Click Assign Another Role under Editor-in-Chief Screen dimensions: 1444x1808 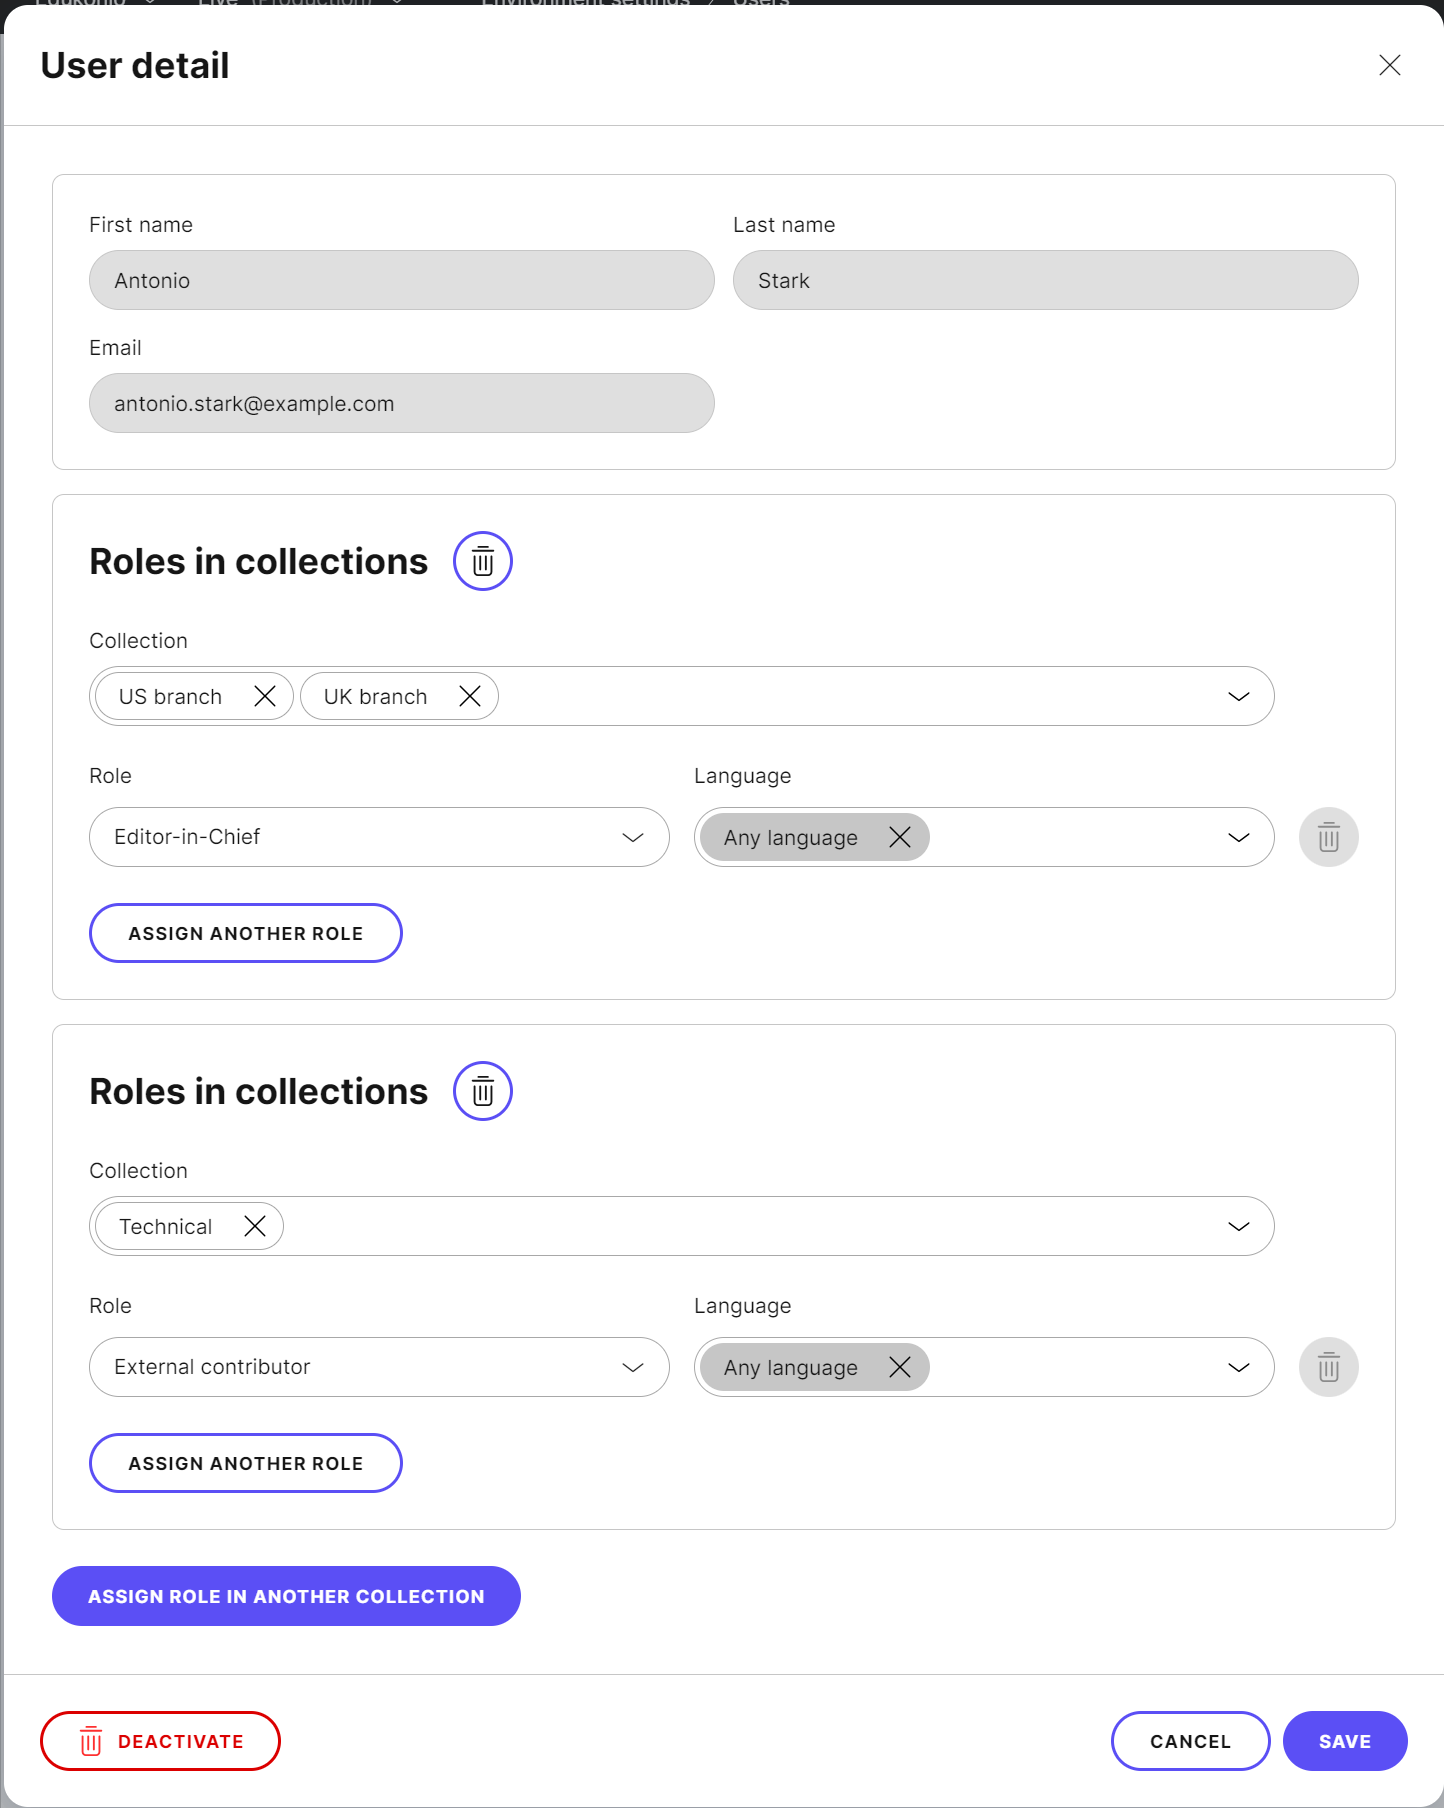[x=246, y=933]
